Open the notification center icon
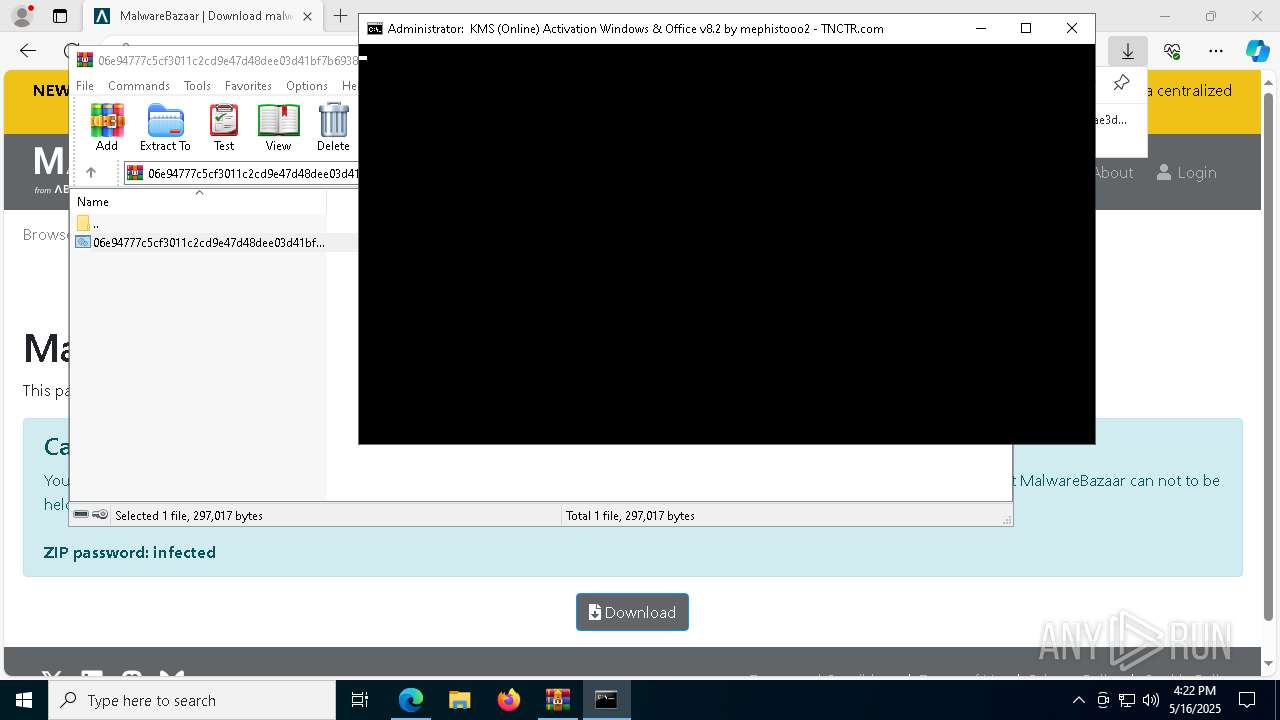 pyautogui.click(x=1247, y=700)
